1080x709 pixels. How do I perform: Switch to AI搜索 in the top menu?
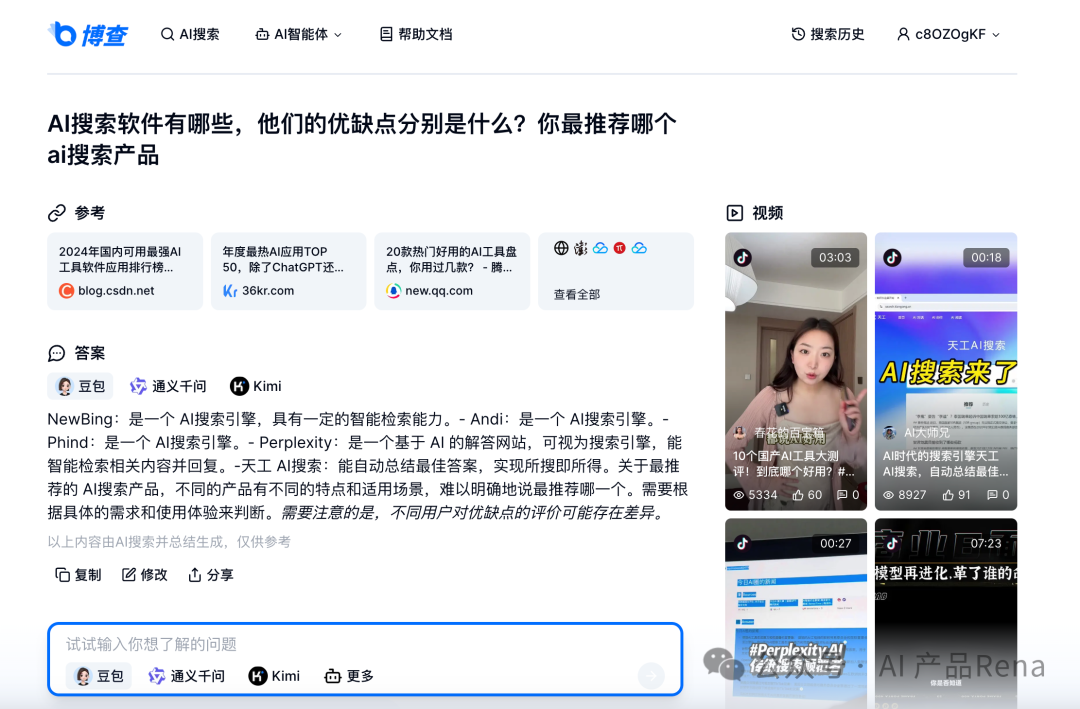[190, 33]
